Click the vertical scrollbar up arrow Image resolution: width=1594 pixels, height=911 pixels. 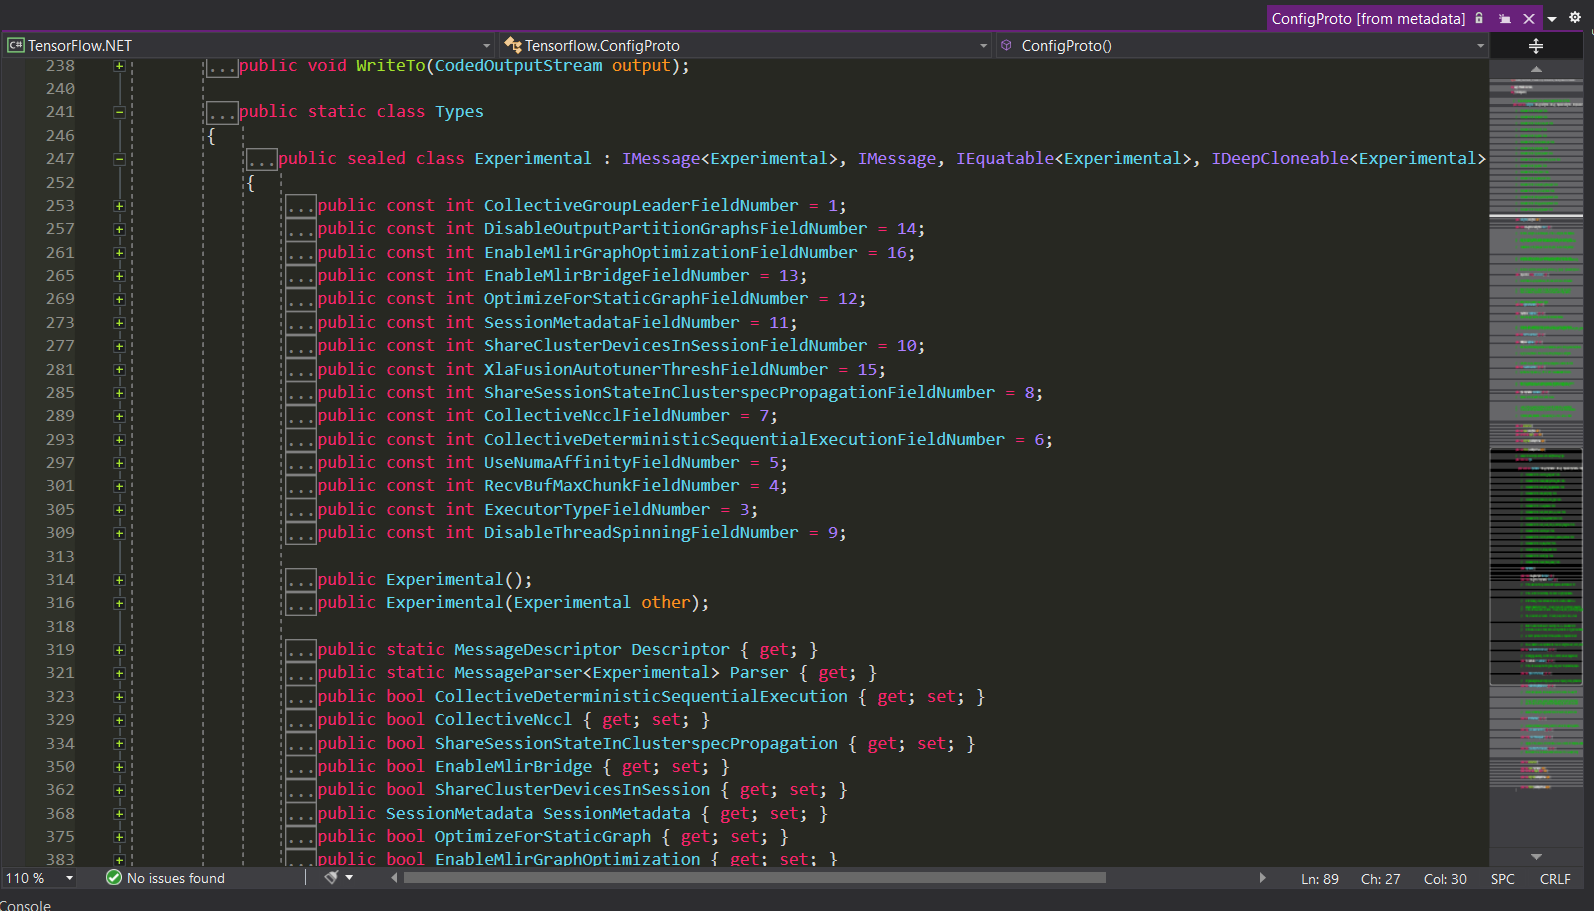[1536, 69]
